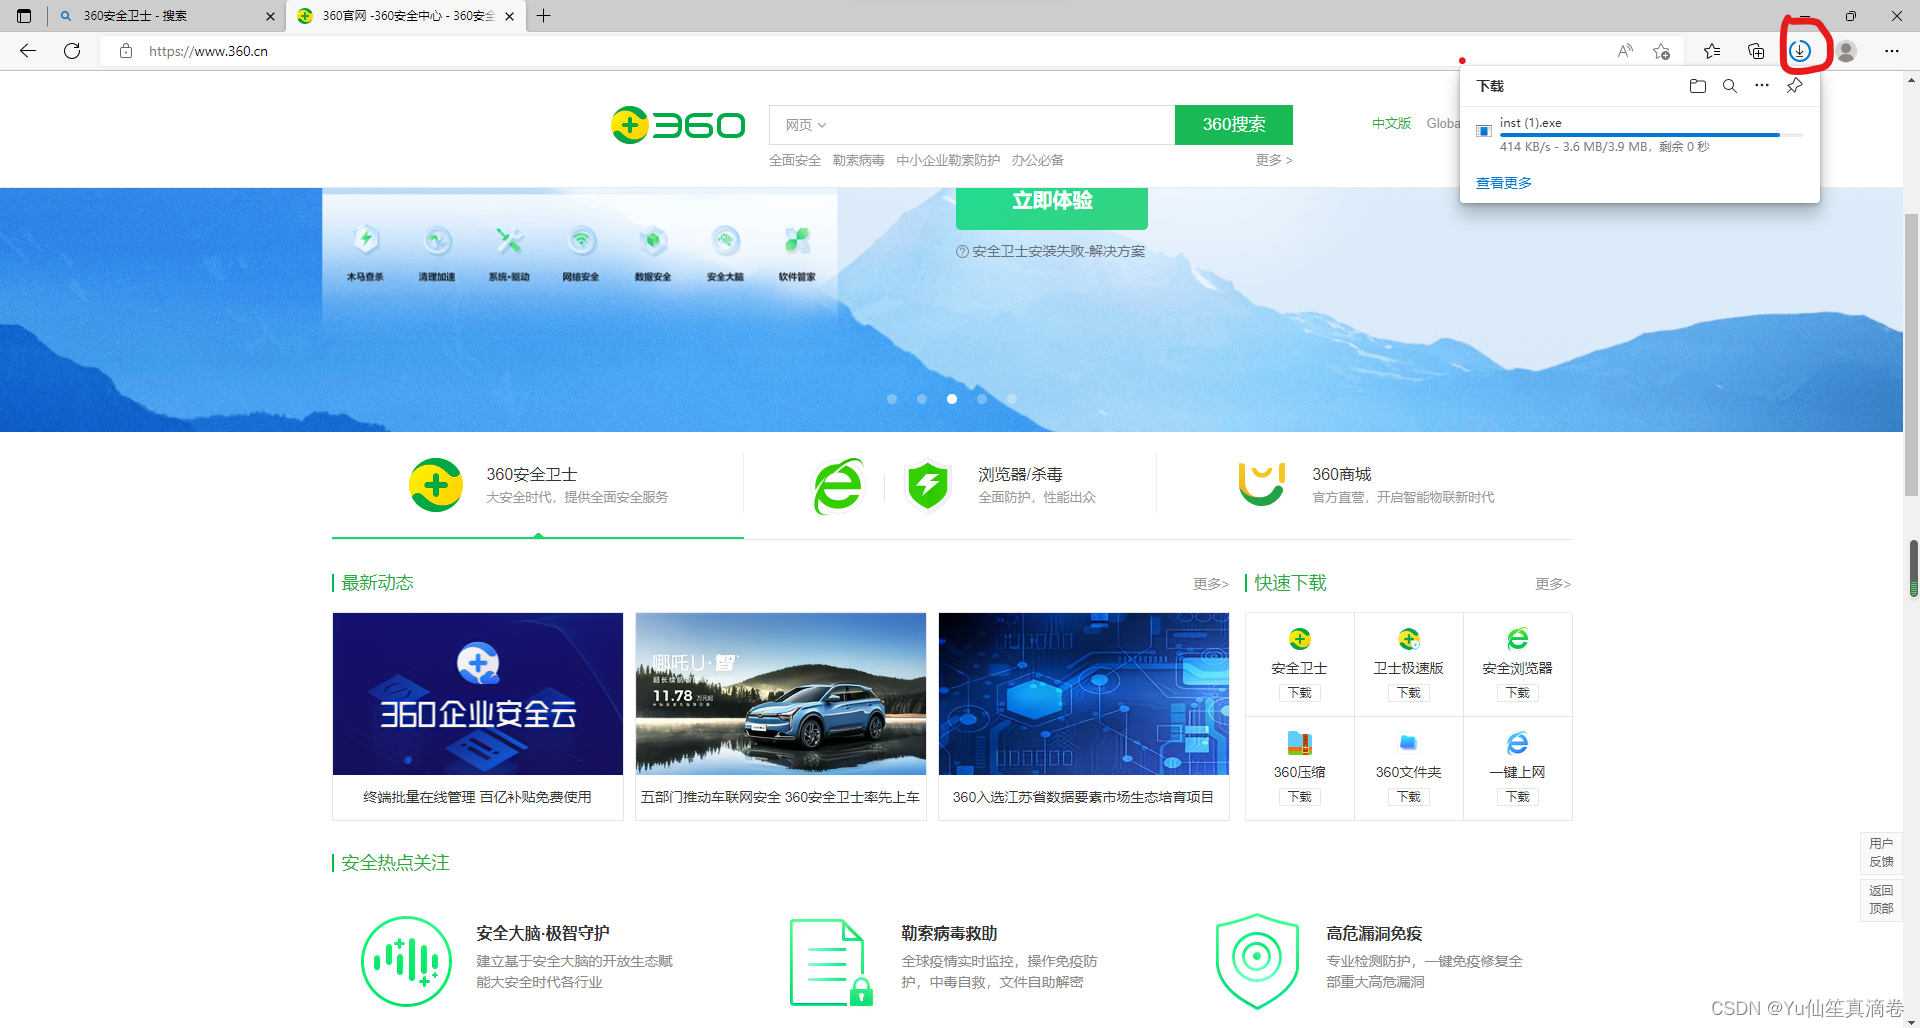This screenshot has width=1920, height=1028.
Task: Open the Collections icon
Action: pos(1756,51)
